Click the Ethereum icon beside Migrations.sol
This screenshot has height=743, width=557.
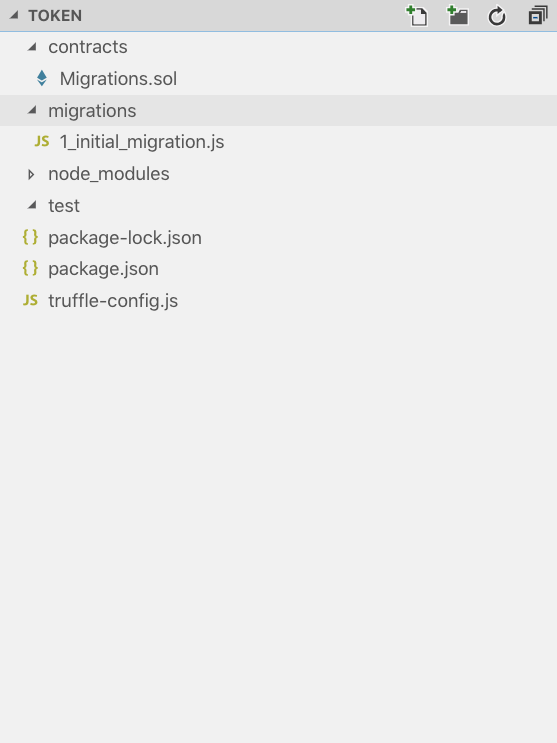[x=42, y=78]
